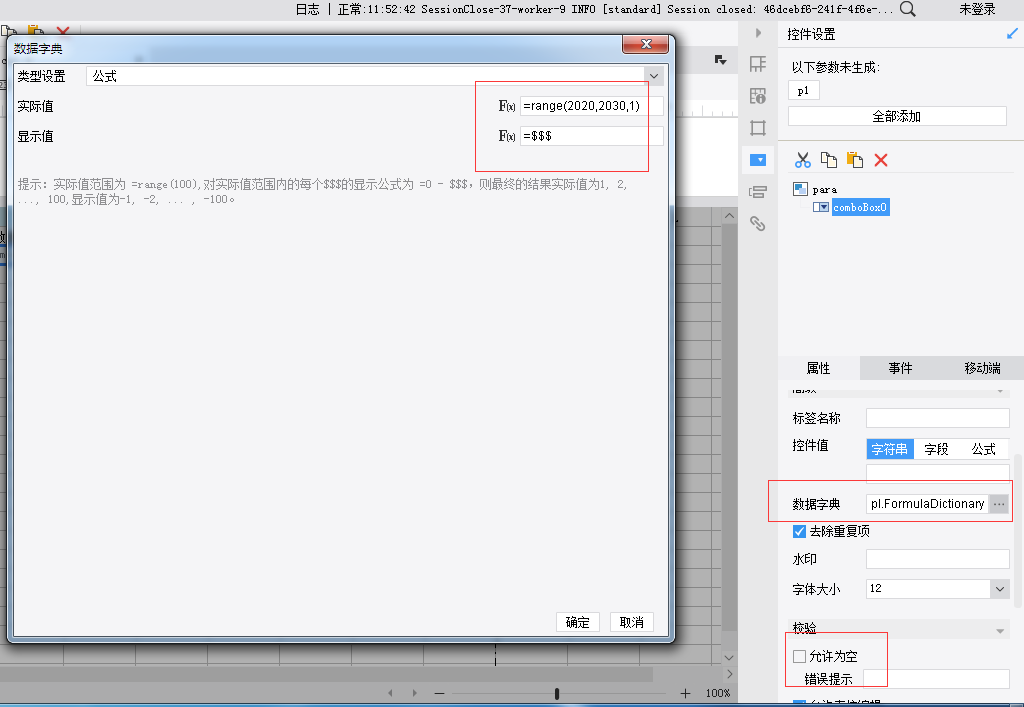Open the cell attributes panel icon
Image resolution: width=1024 pixels, height=707 pixels.
758,64
